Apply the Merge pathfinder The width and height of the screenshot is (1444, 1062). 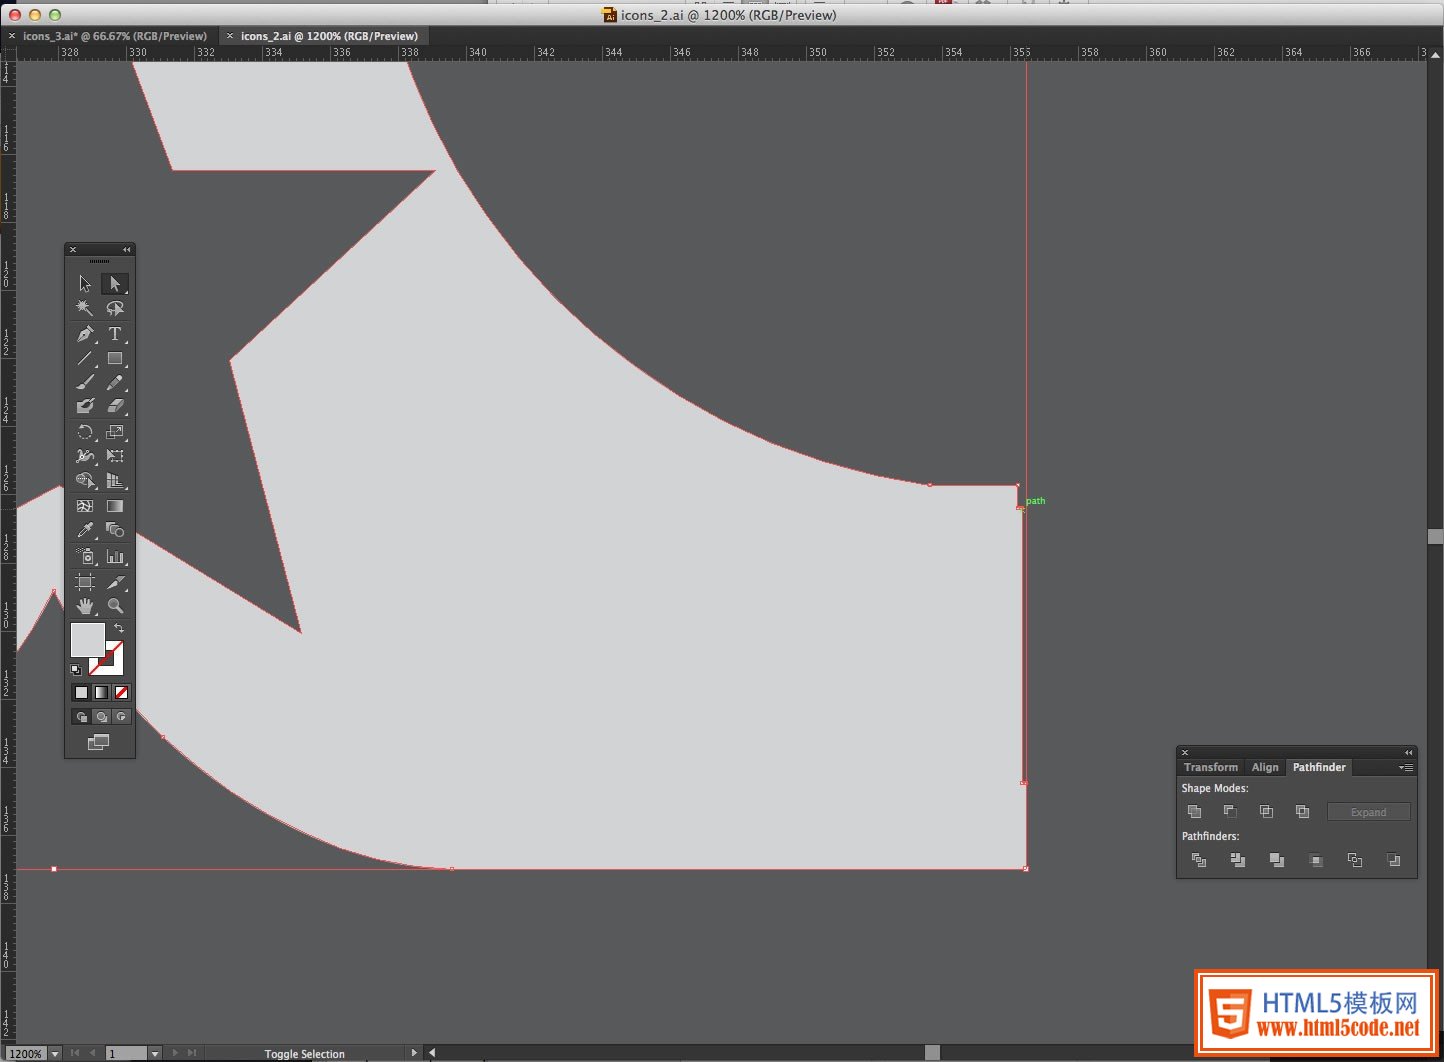click(1277, 860)
